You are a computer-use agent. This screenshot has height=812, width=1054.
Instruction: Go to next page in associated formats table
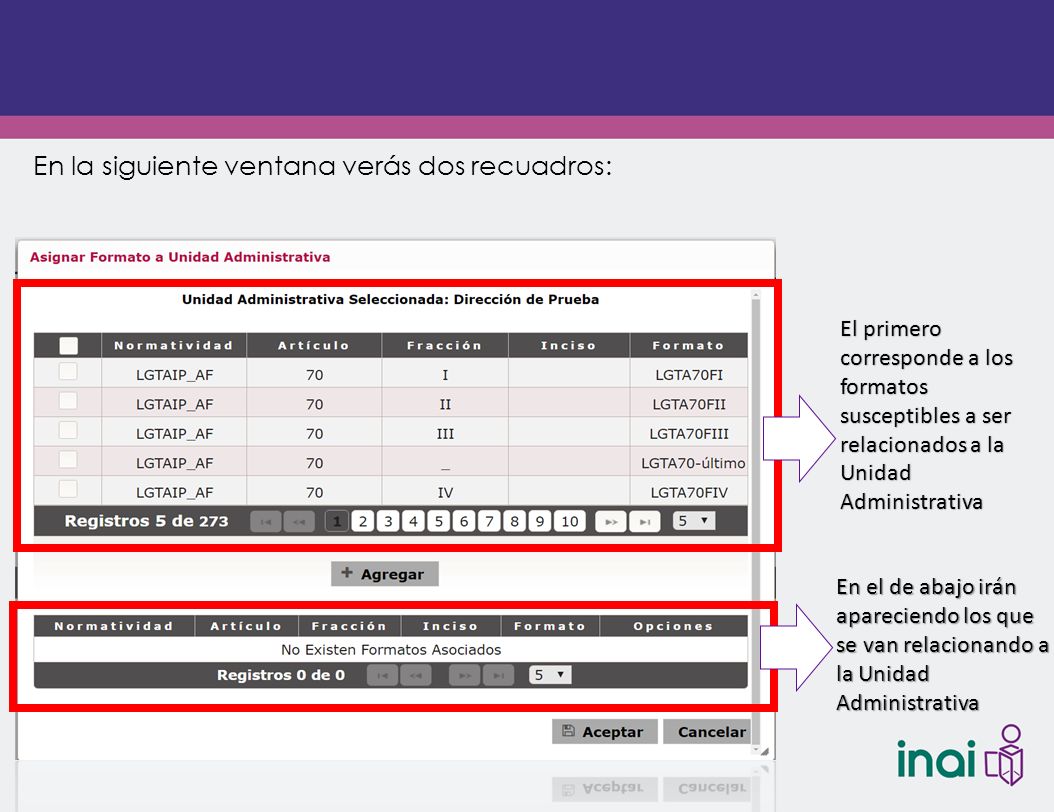[x=464, y=676]
